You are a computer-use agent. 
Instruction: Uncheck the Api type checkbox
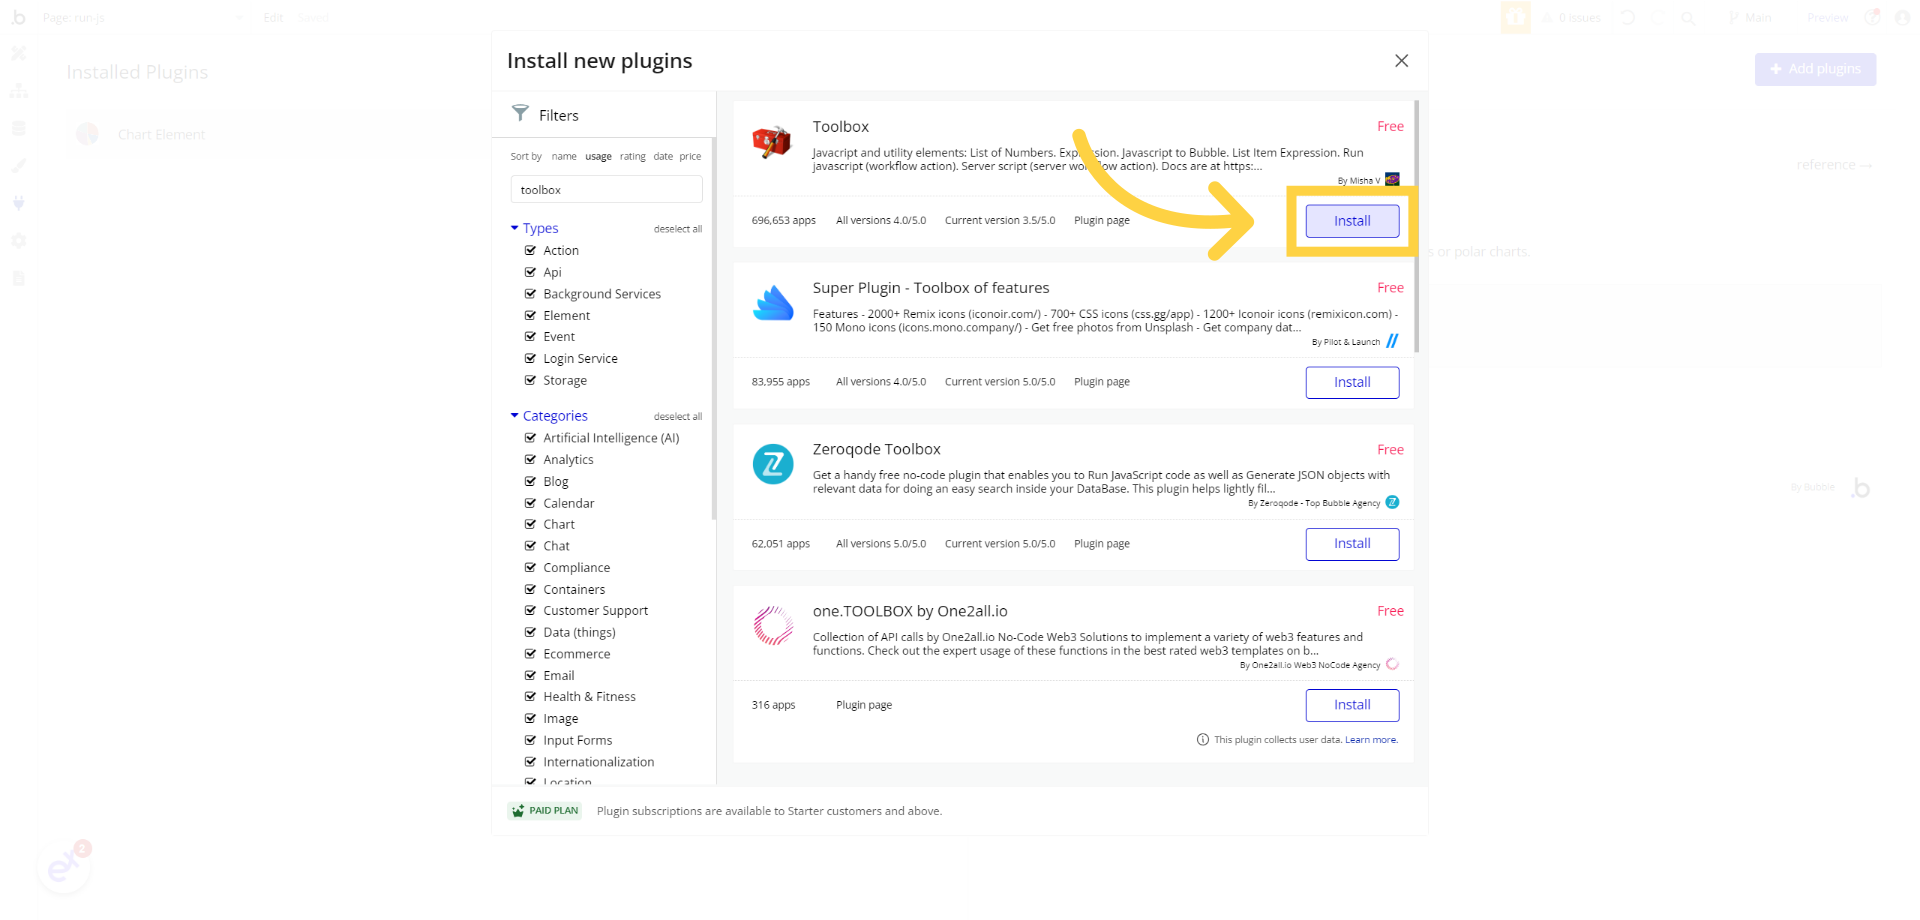530,272
